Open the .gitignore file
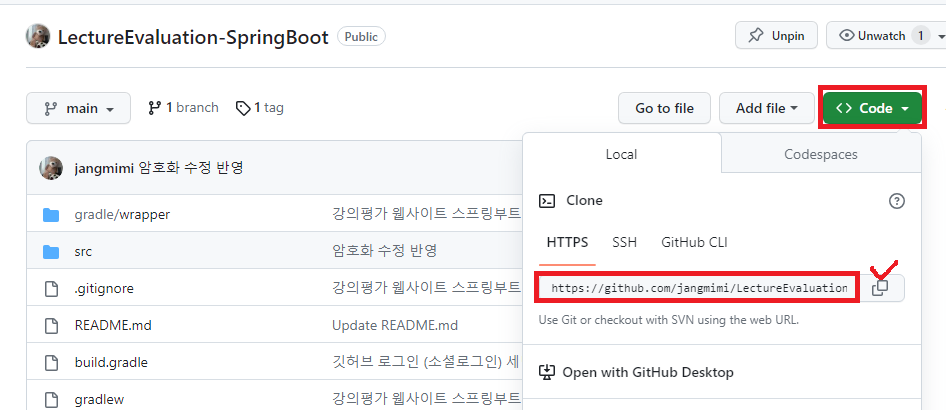This screenshot has height=410, width=946. pyautogui.click(x=104, y=289)
